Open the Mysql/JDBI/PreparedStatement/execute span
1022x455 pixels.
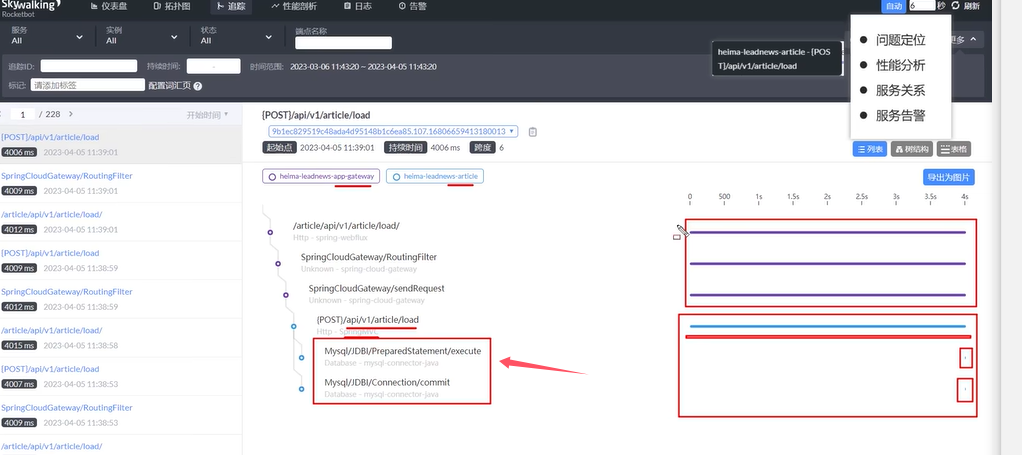tap(402, 356)
